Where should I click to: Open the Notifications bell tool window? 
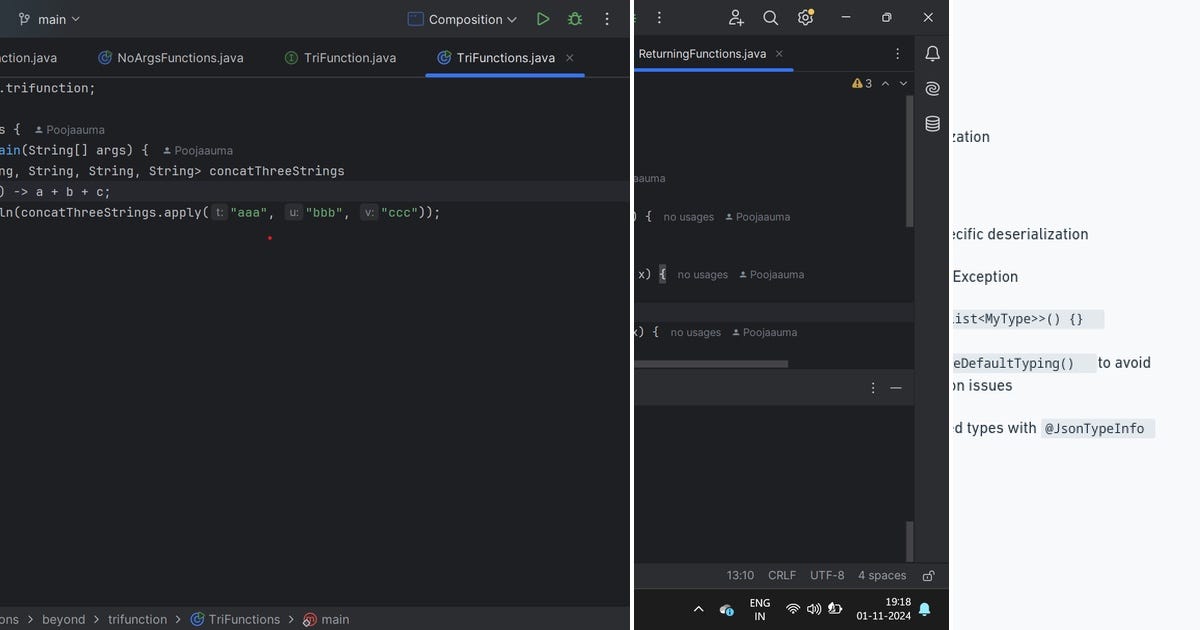click(932, 54)
